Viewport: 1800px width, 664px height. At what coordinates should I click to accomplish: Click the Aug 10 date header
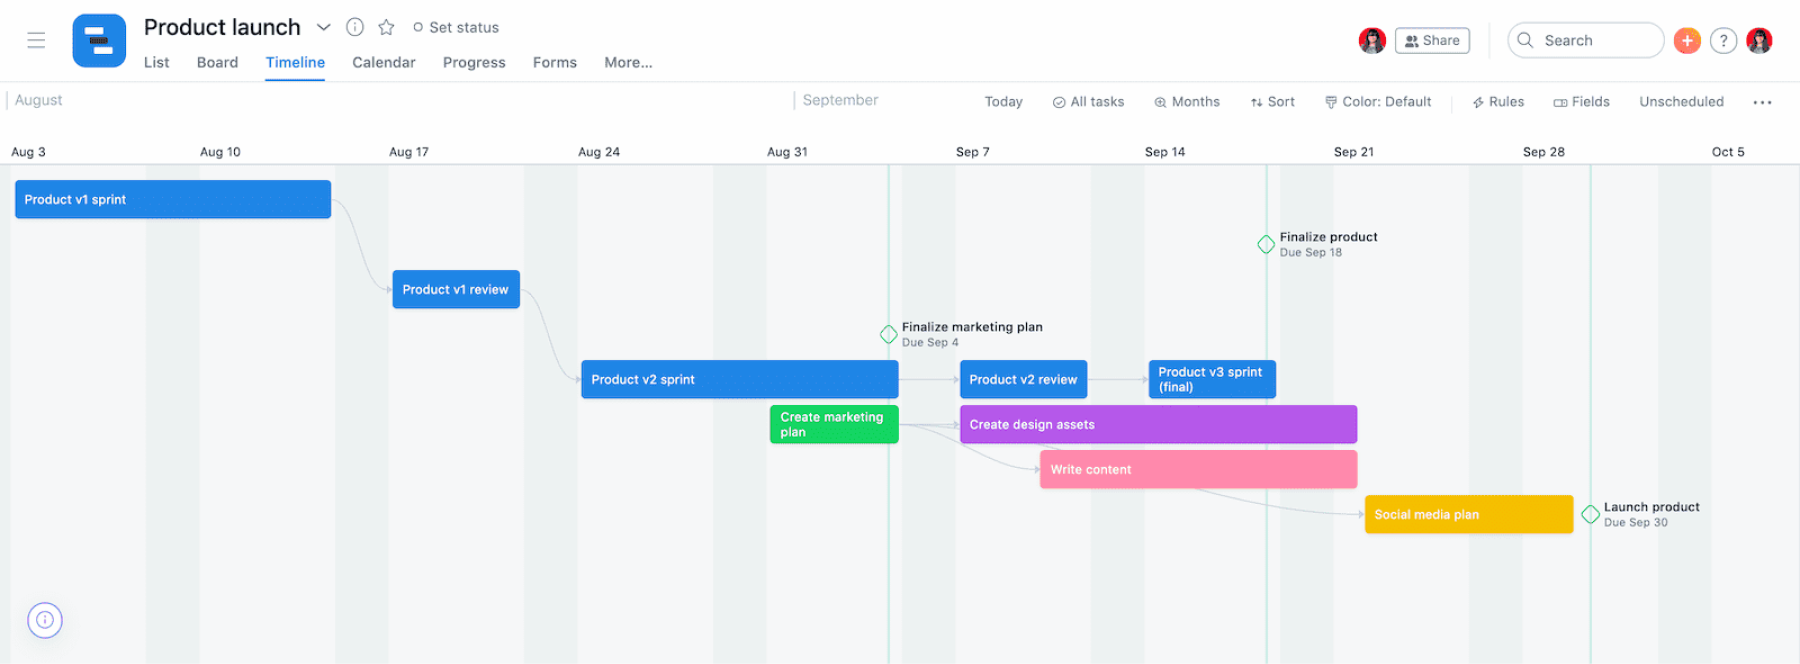(220, 152)
